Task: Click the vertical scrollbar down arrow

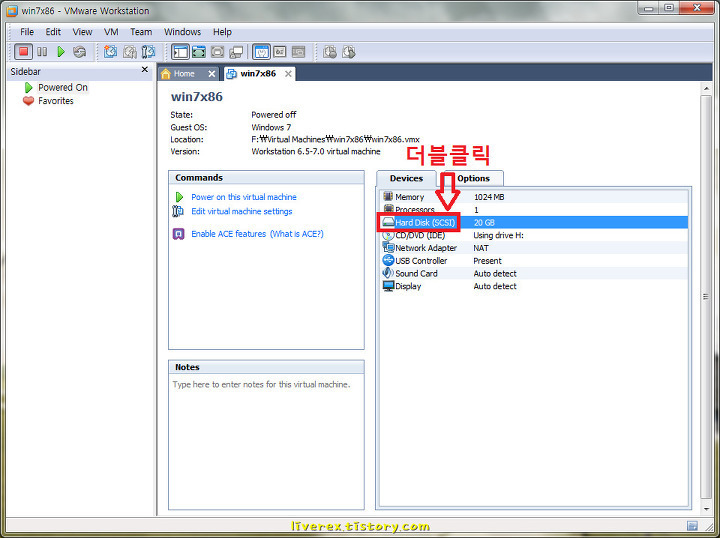Action: pos(706,509)
